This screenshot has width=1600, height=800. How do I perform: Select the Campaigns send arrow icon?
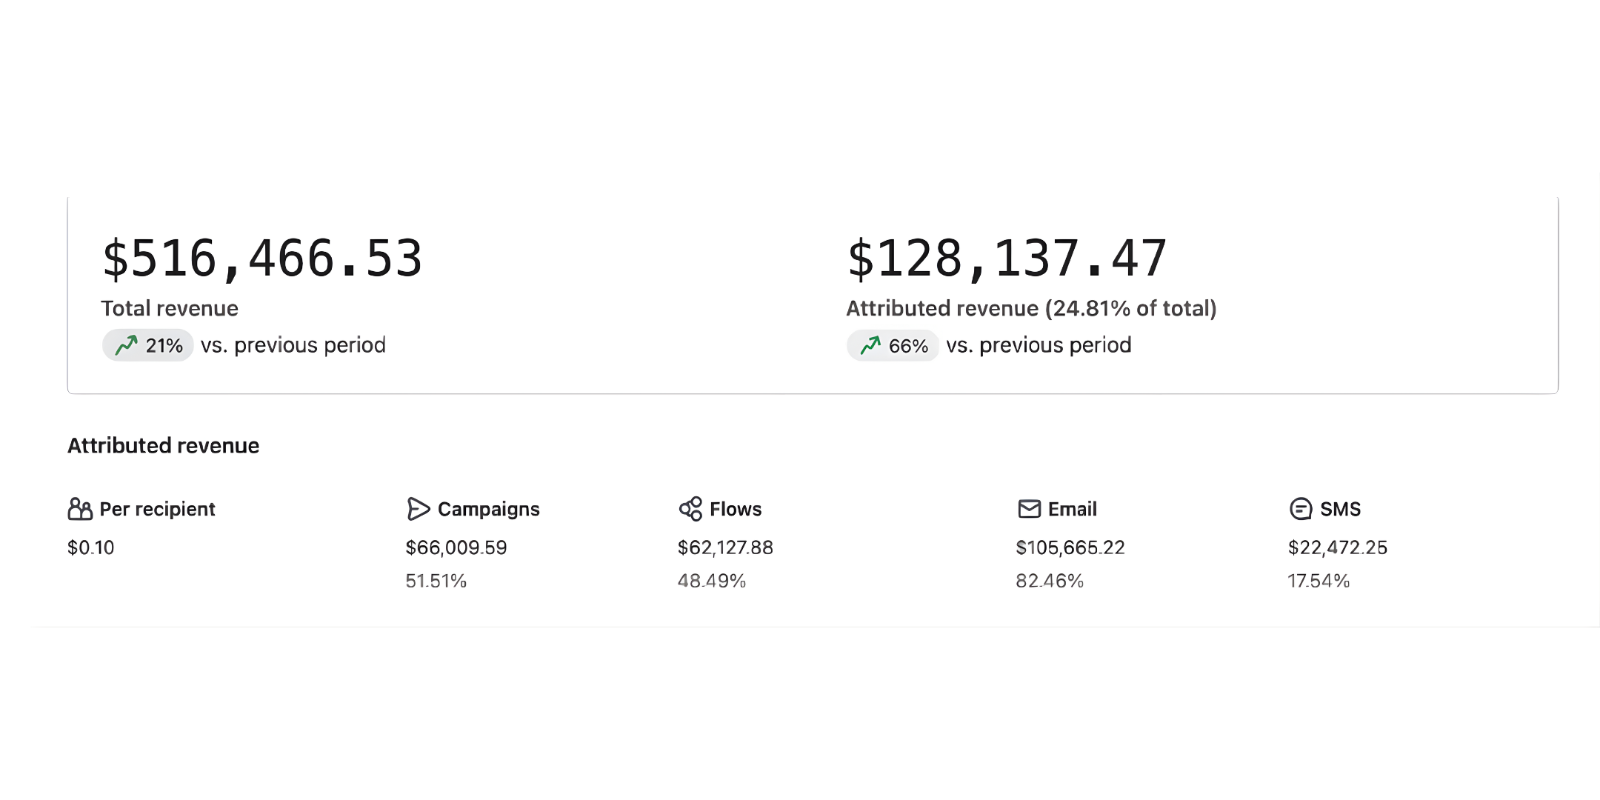pos(418,508)
